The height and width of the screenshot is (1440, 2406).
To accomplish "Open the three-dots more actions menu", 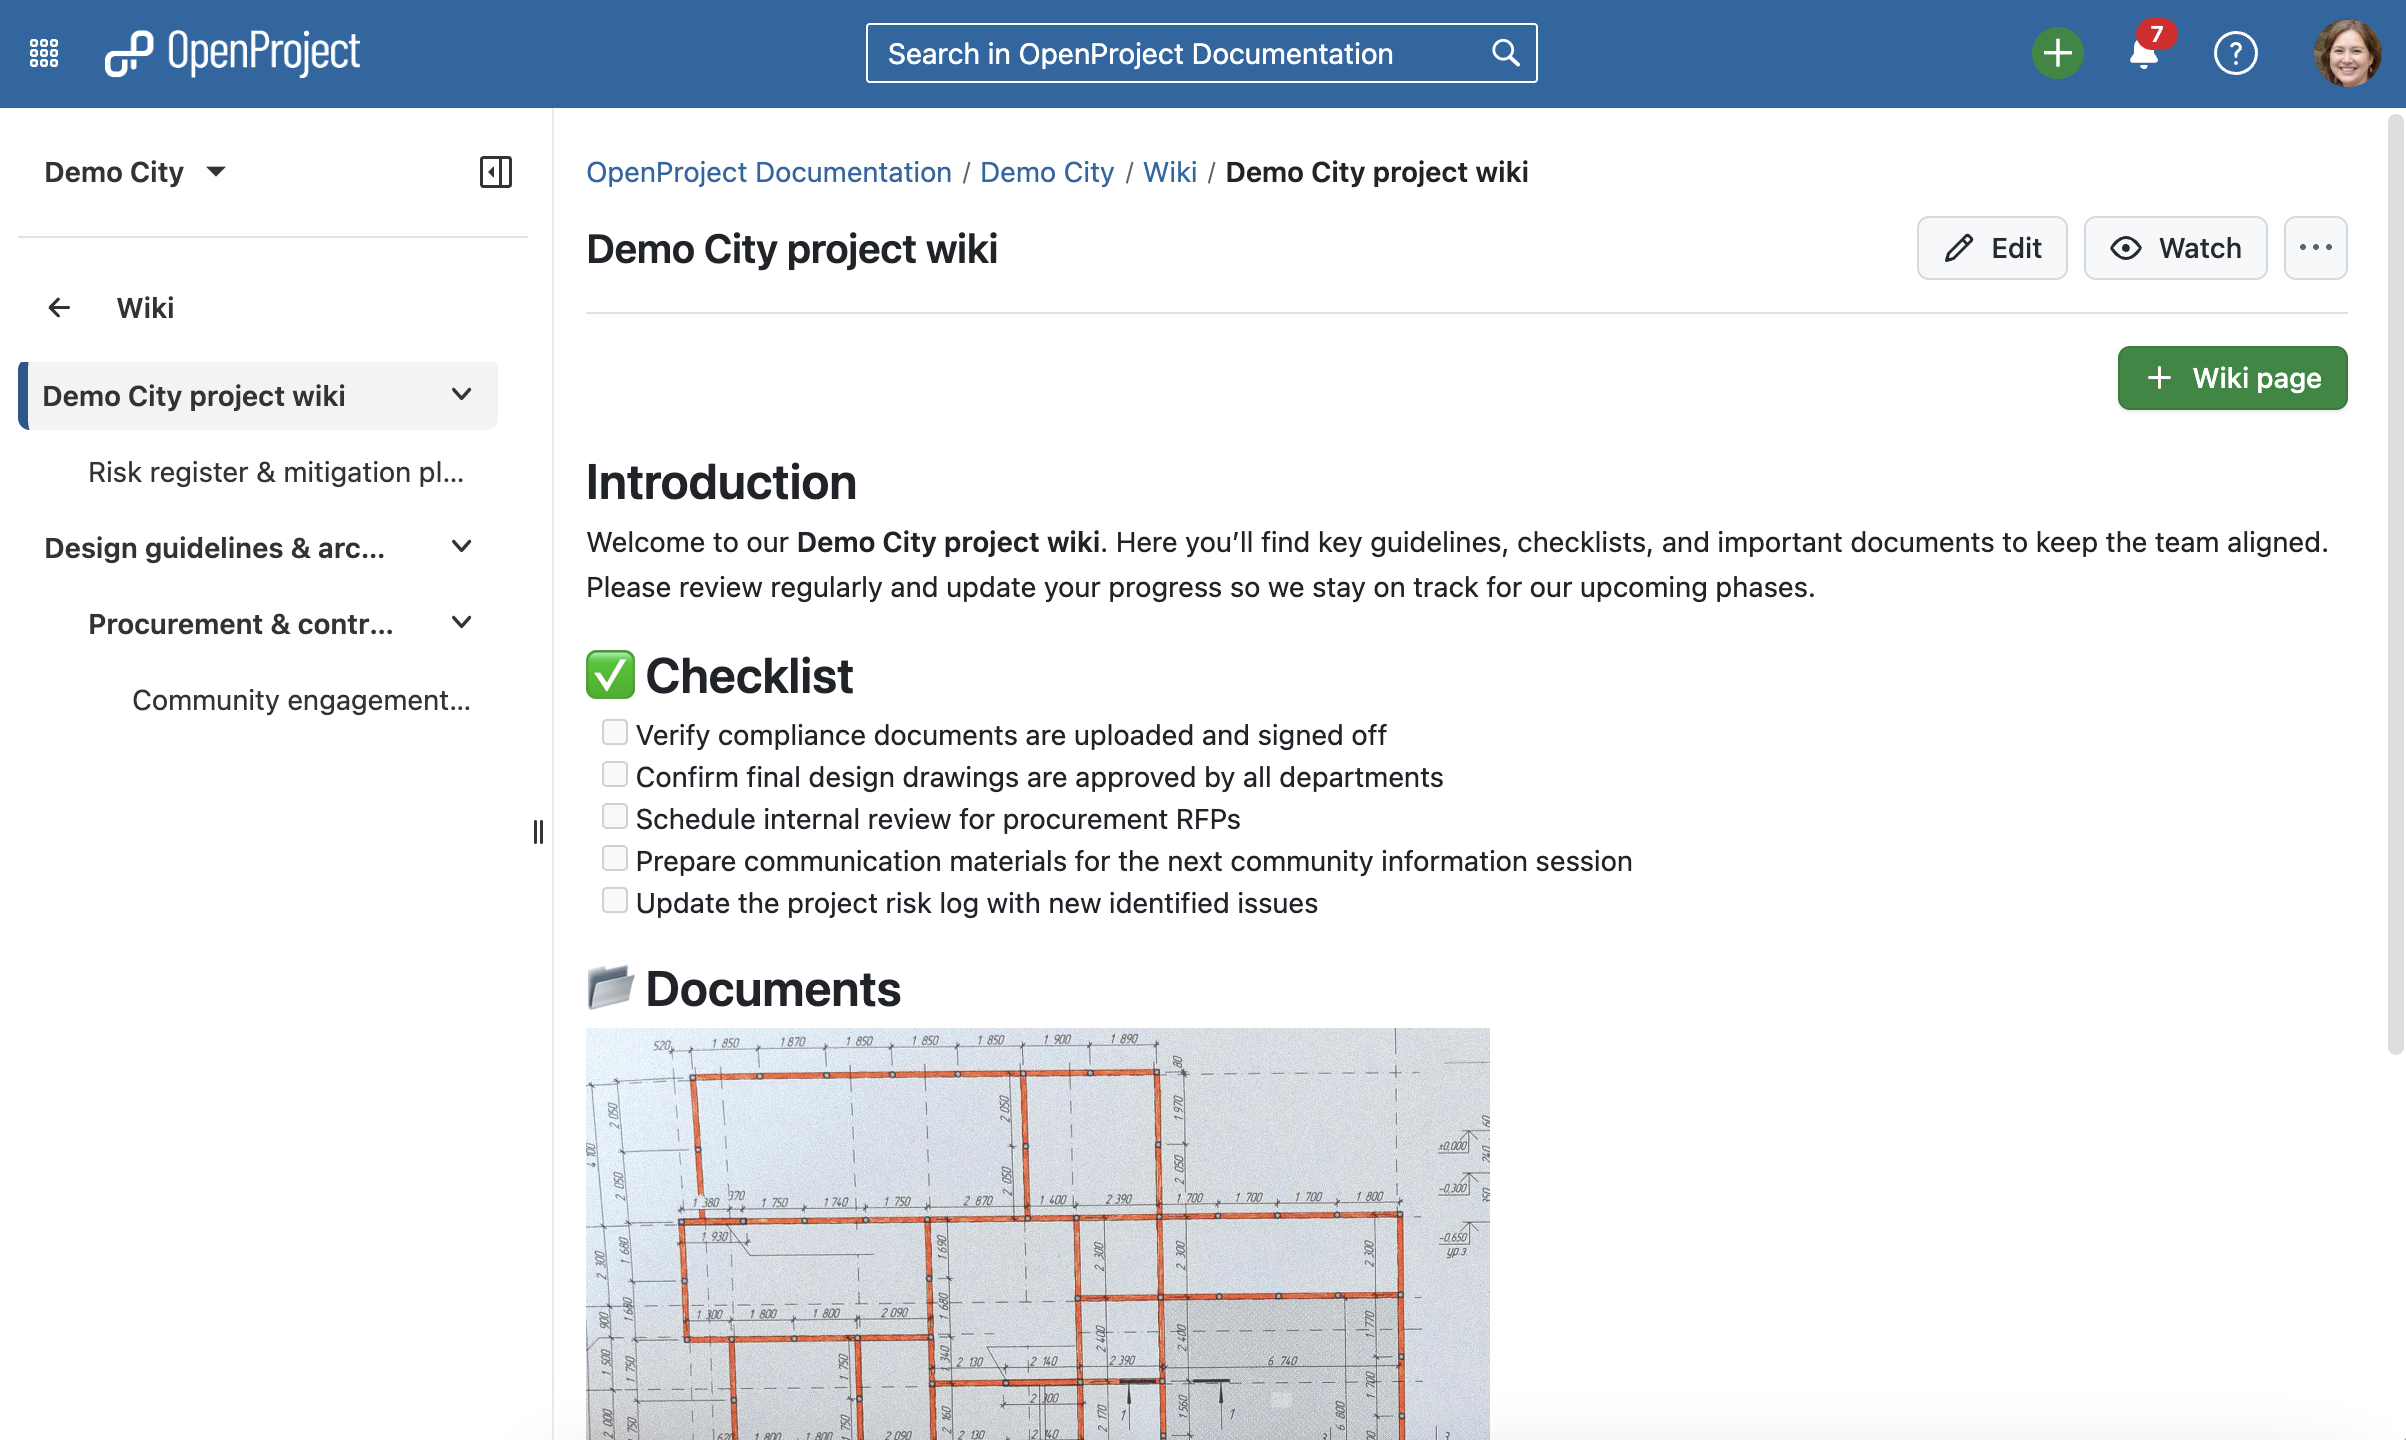I will tap(2315, 248).
